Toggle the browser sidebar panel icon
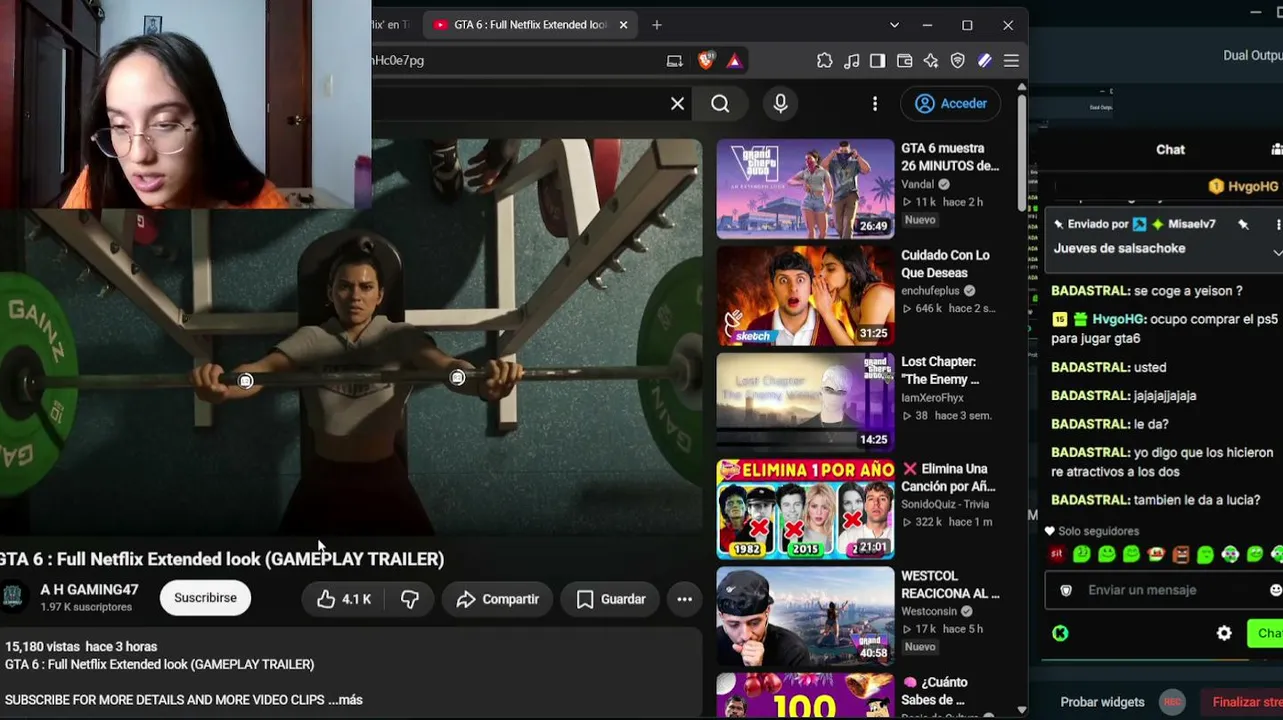 tap(878, 61)
